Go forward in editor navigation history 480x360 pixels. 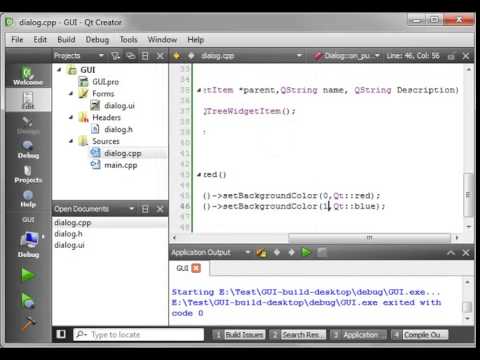(x=191, y=56)
